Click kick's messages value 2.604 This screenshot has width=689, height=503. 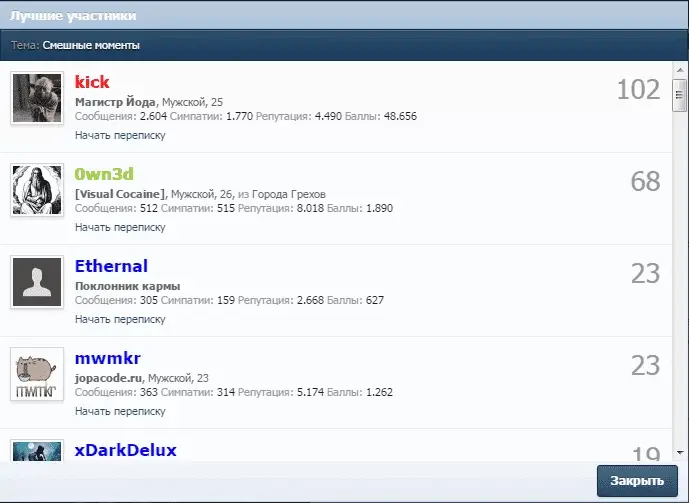coord(153,116)
